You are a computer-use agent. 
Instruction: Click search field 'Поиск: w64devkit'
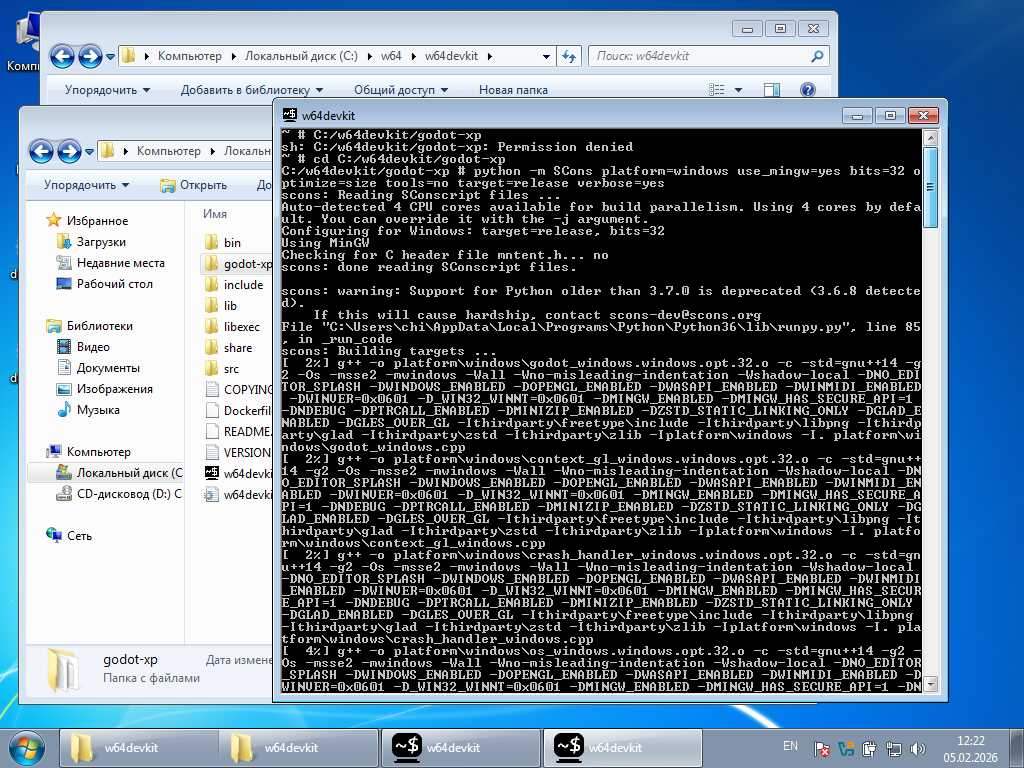click(x=709, y=56)
